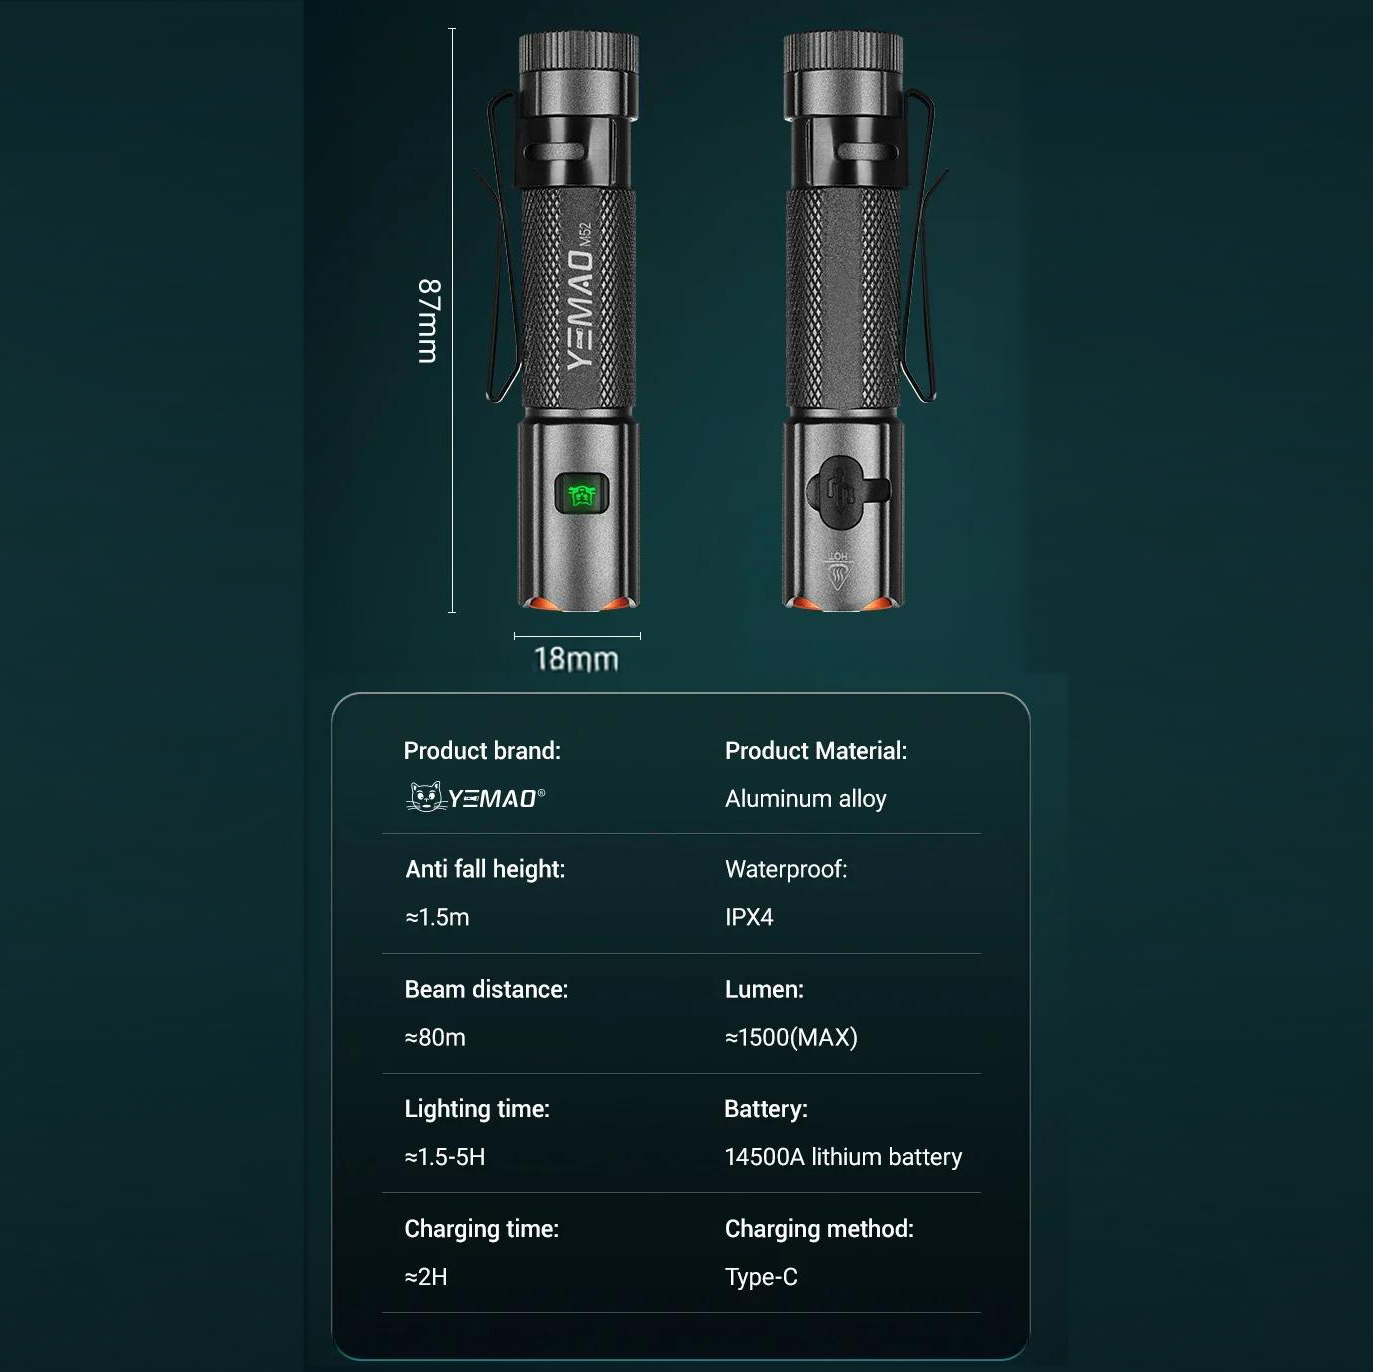Click the USB charging port cover icon
Image resolution: width=1373 pixels, height=1372 pixels.
[846, 488]
